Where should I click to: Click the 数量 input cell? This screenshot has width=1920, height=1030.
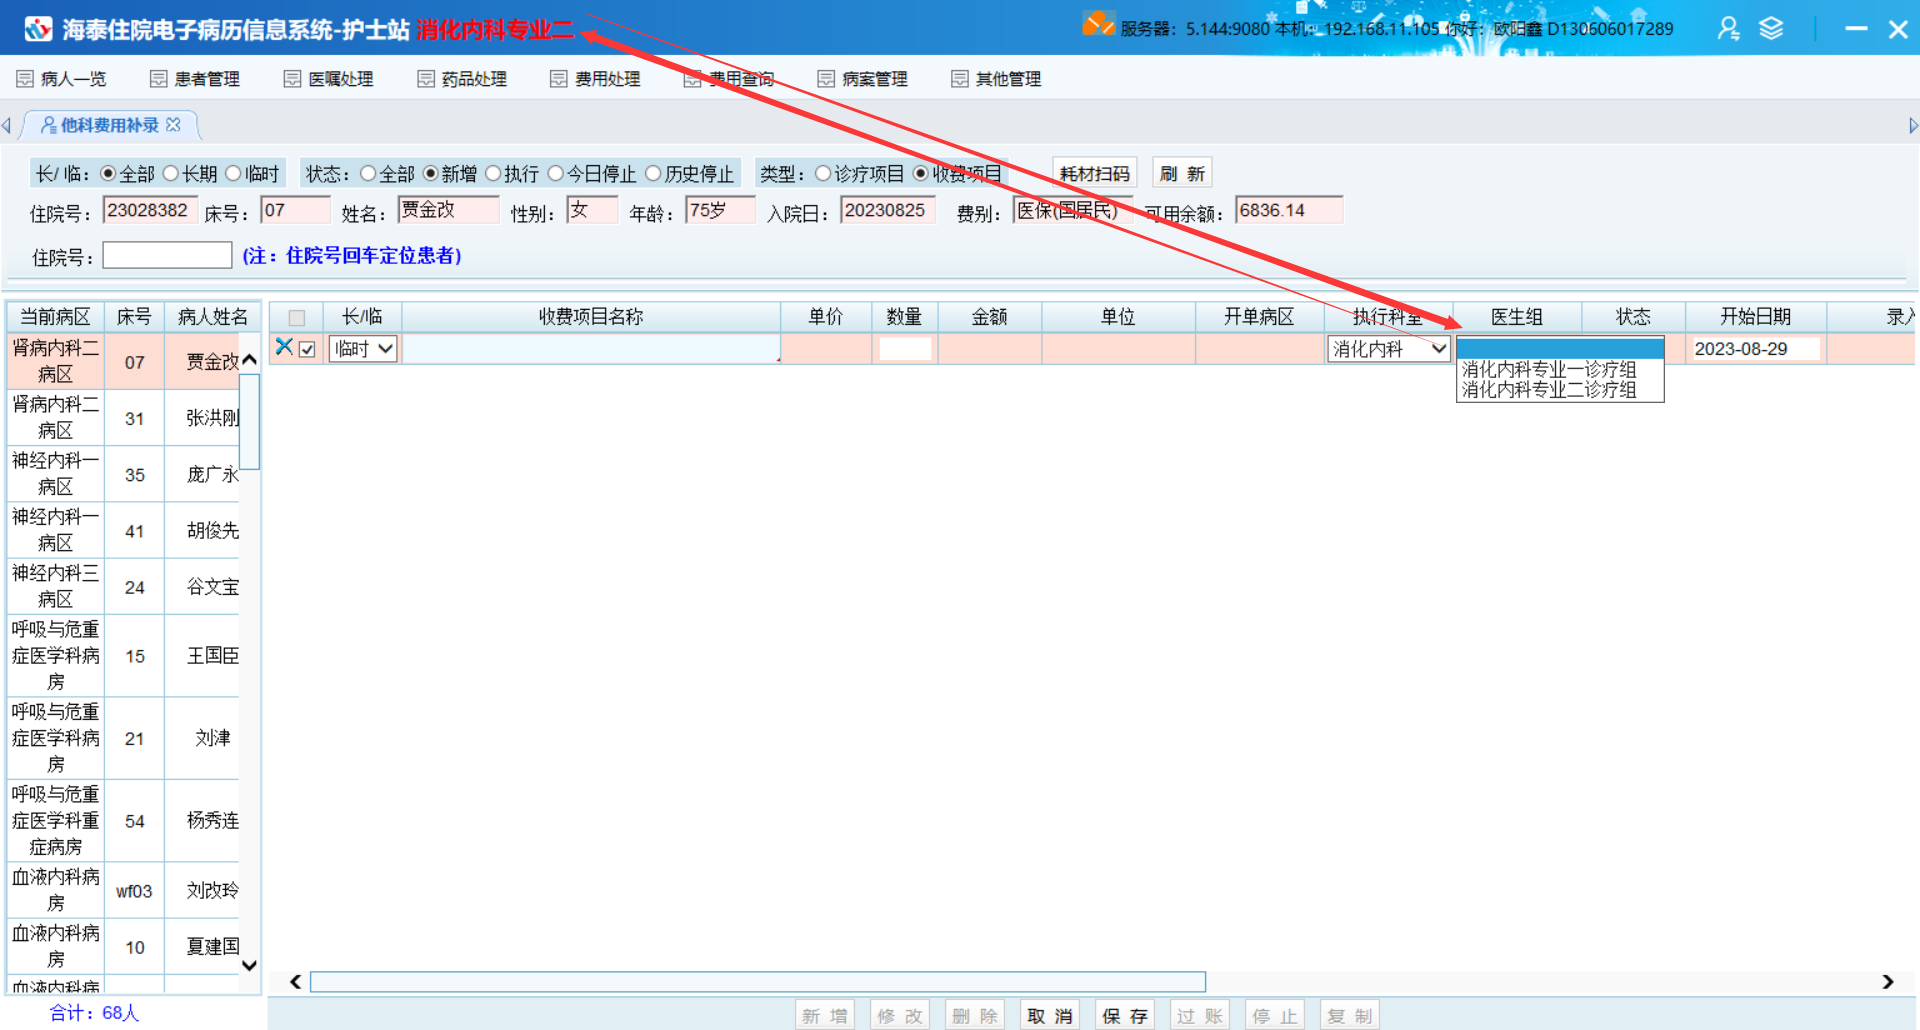905,349
